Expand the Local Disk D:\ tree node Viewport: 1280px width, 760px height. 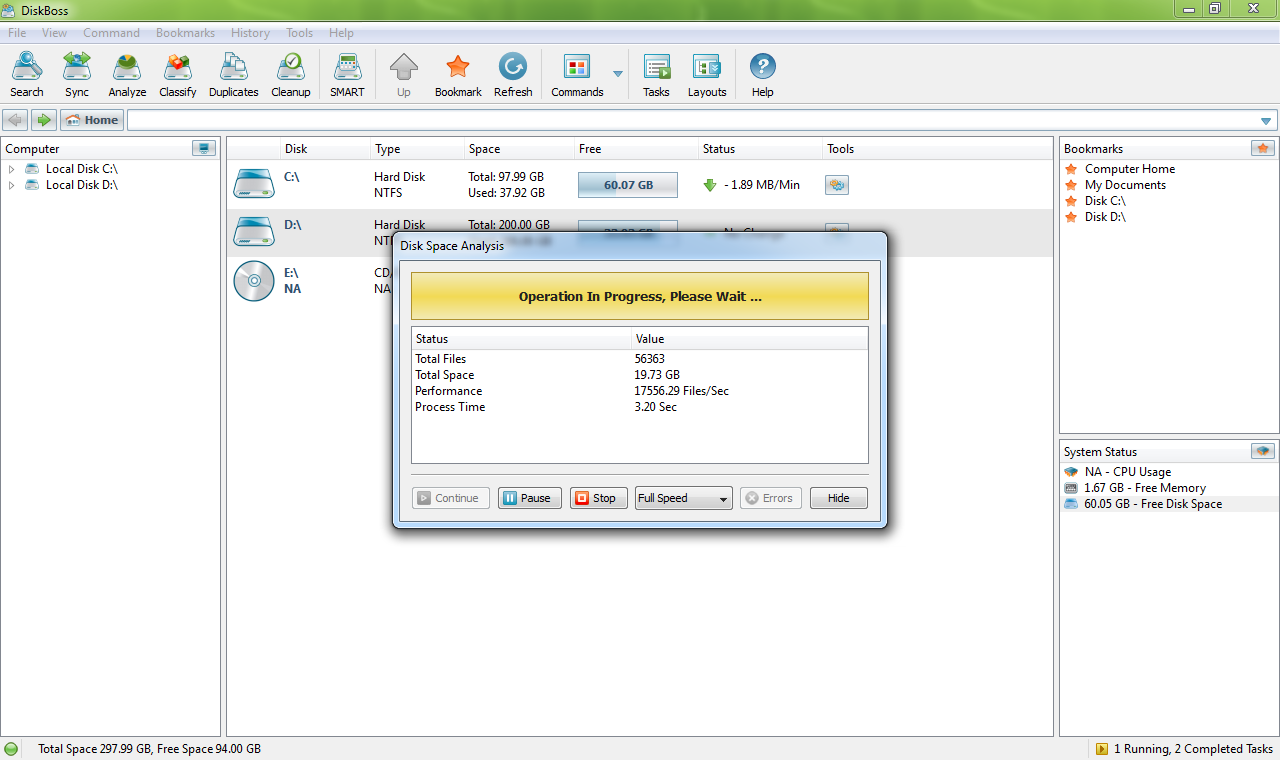click(x=11, y=185)
